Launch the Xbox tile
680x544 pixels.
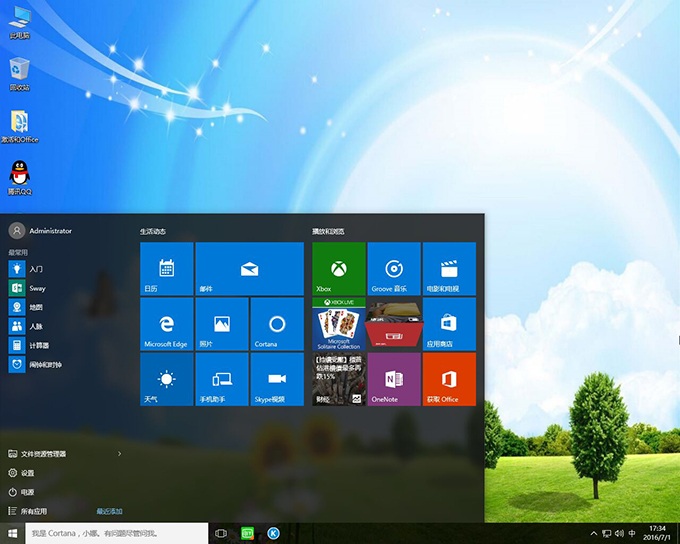(339, 268)
